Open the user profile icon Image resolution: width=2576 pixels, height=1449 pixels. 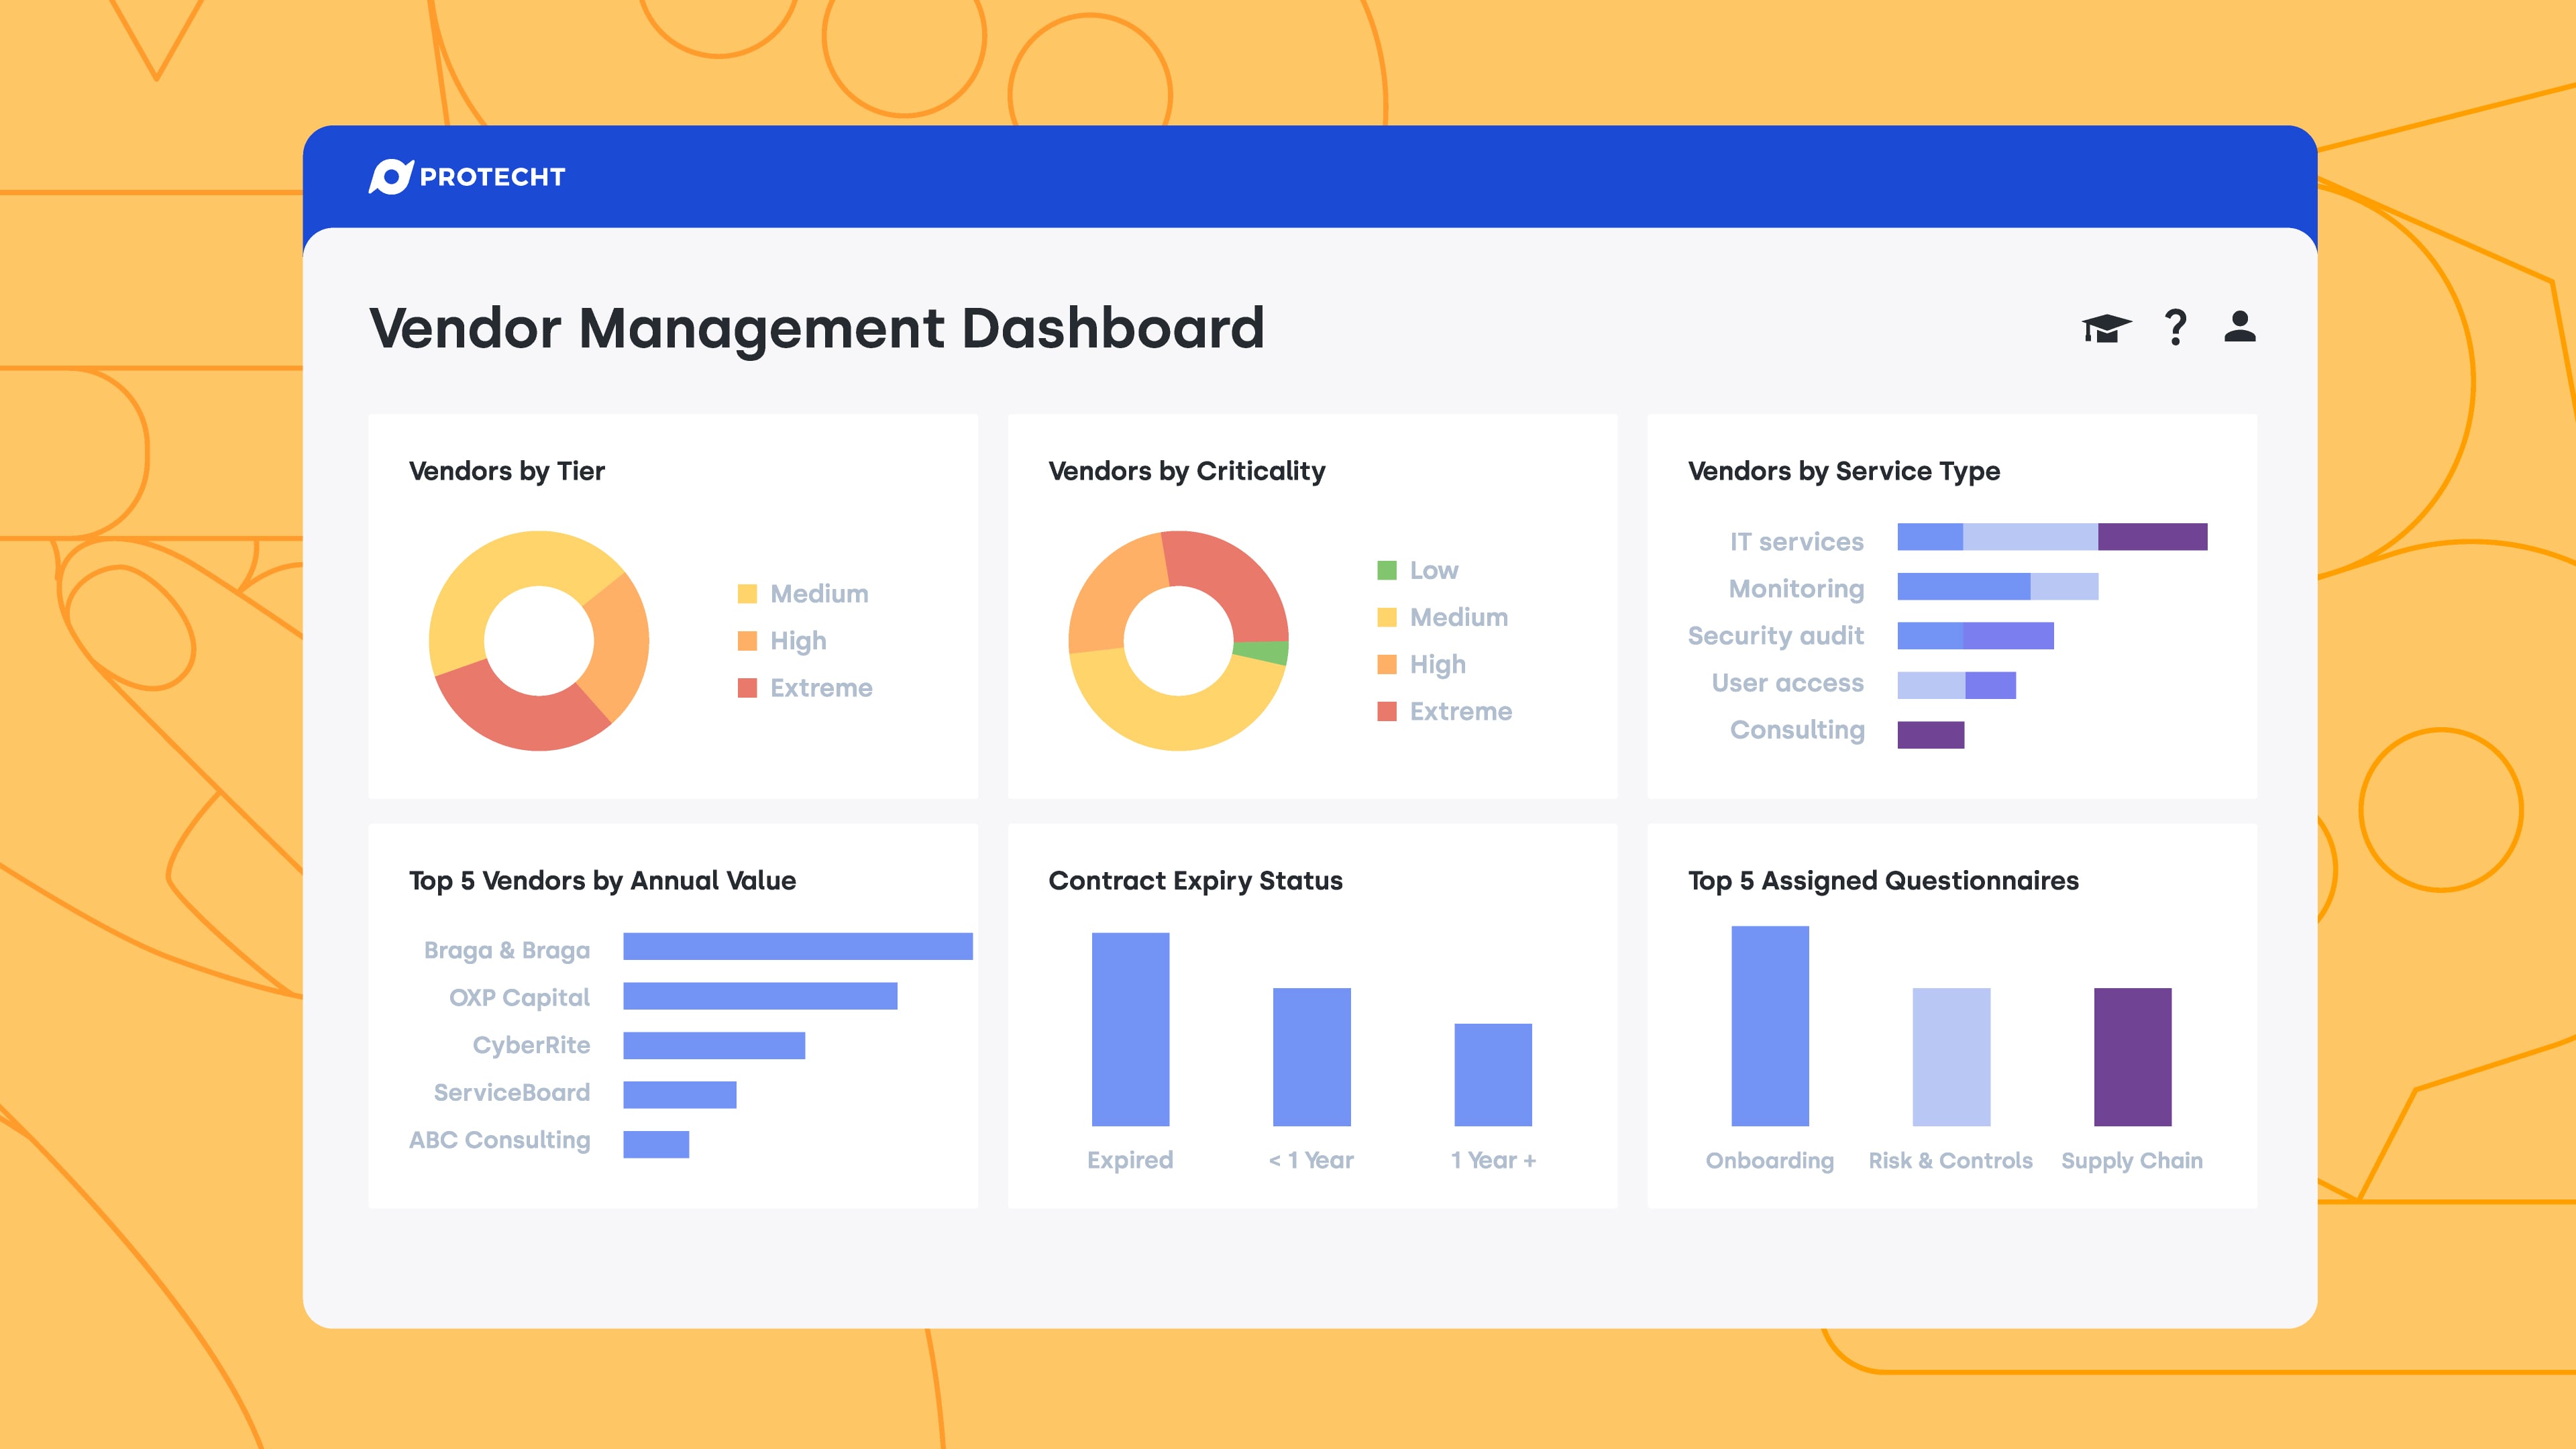(2240, 326)
